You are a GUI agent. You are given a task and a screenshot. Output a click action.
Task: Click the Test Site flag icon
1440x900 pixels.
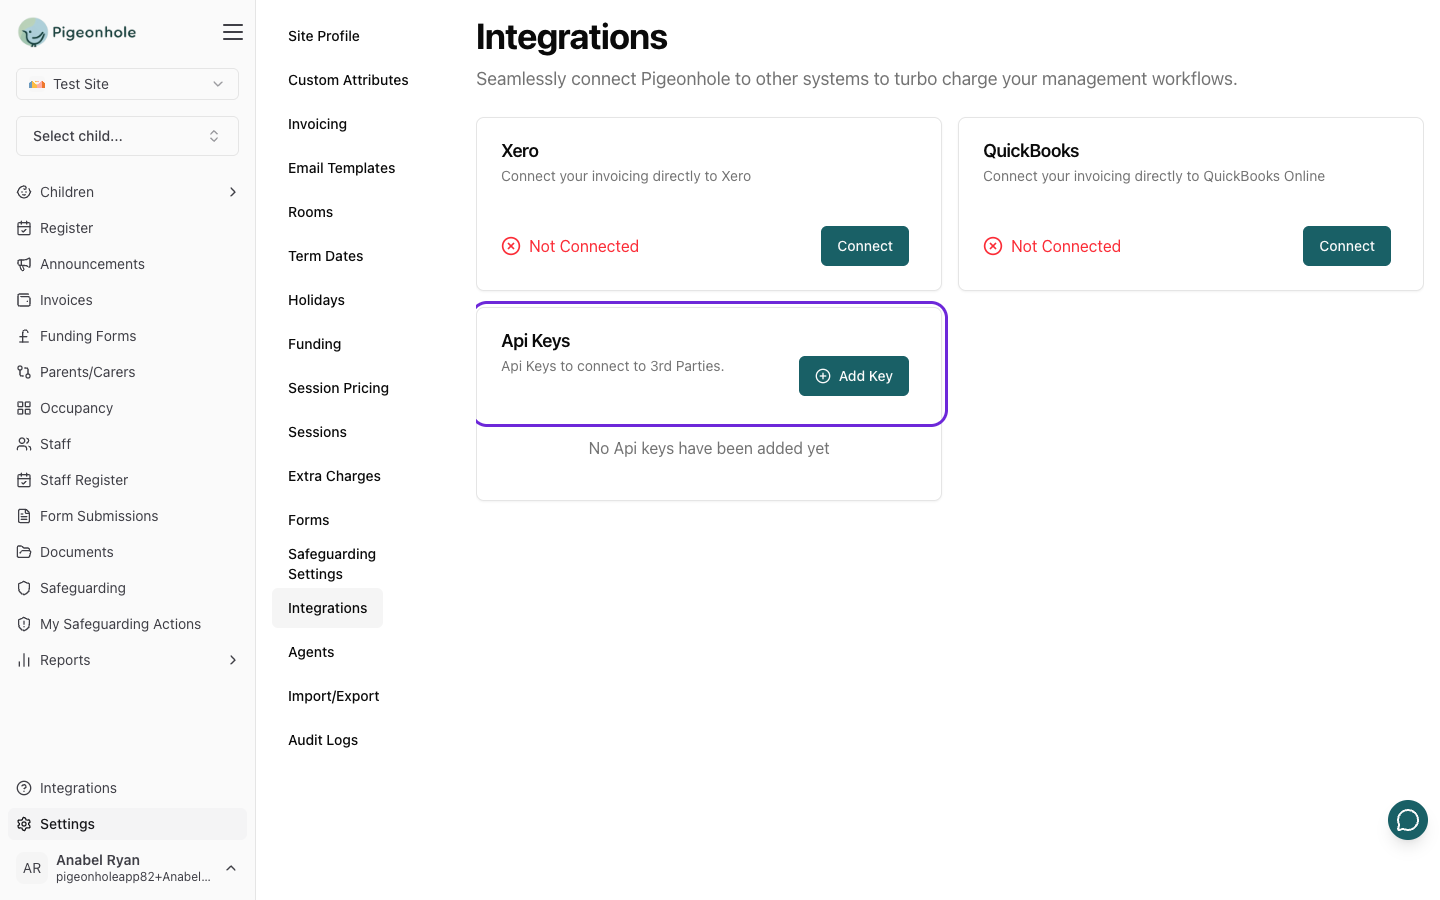coord(37,84)
